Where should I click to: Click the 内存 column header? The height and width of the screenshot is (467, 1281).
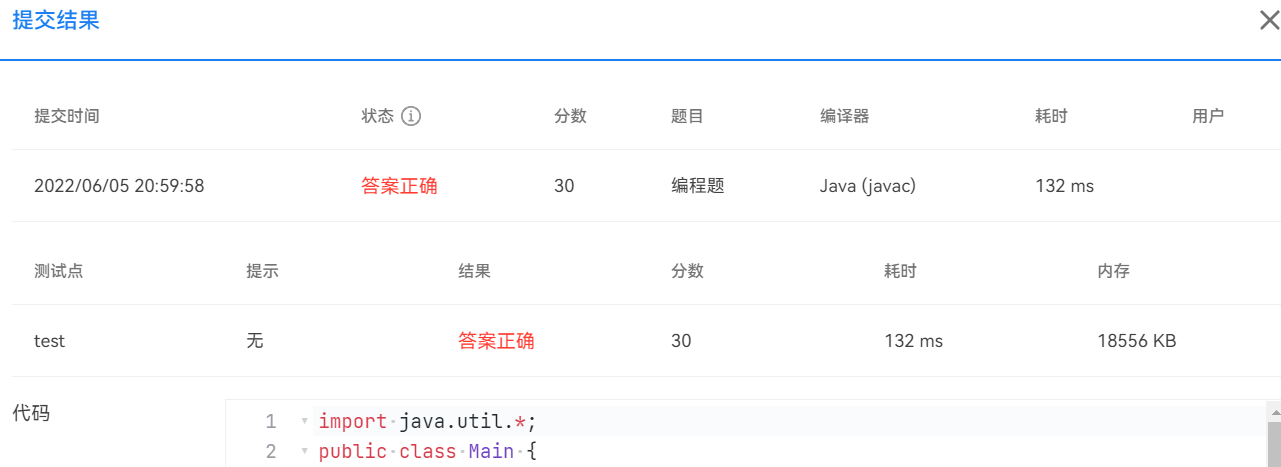click(1113, 271)
